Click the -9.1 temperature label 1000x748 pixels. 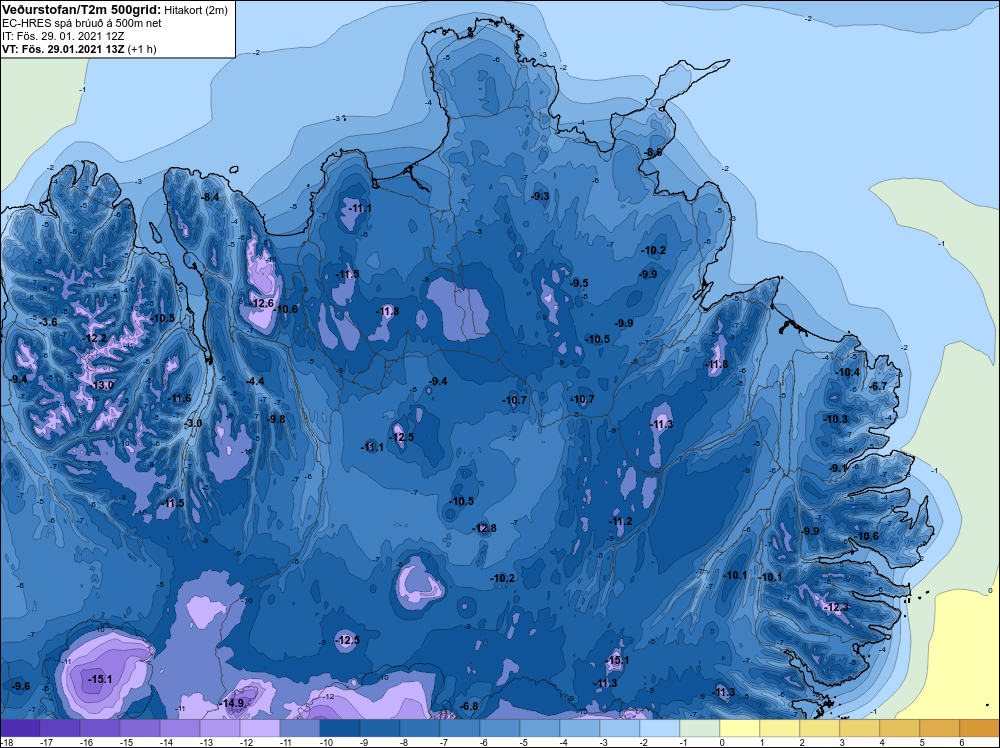[x=838, y=468]
